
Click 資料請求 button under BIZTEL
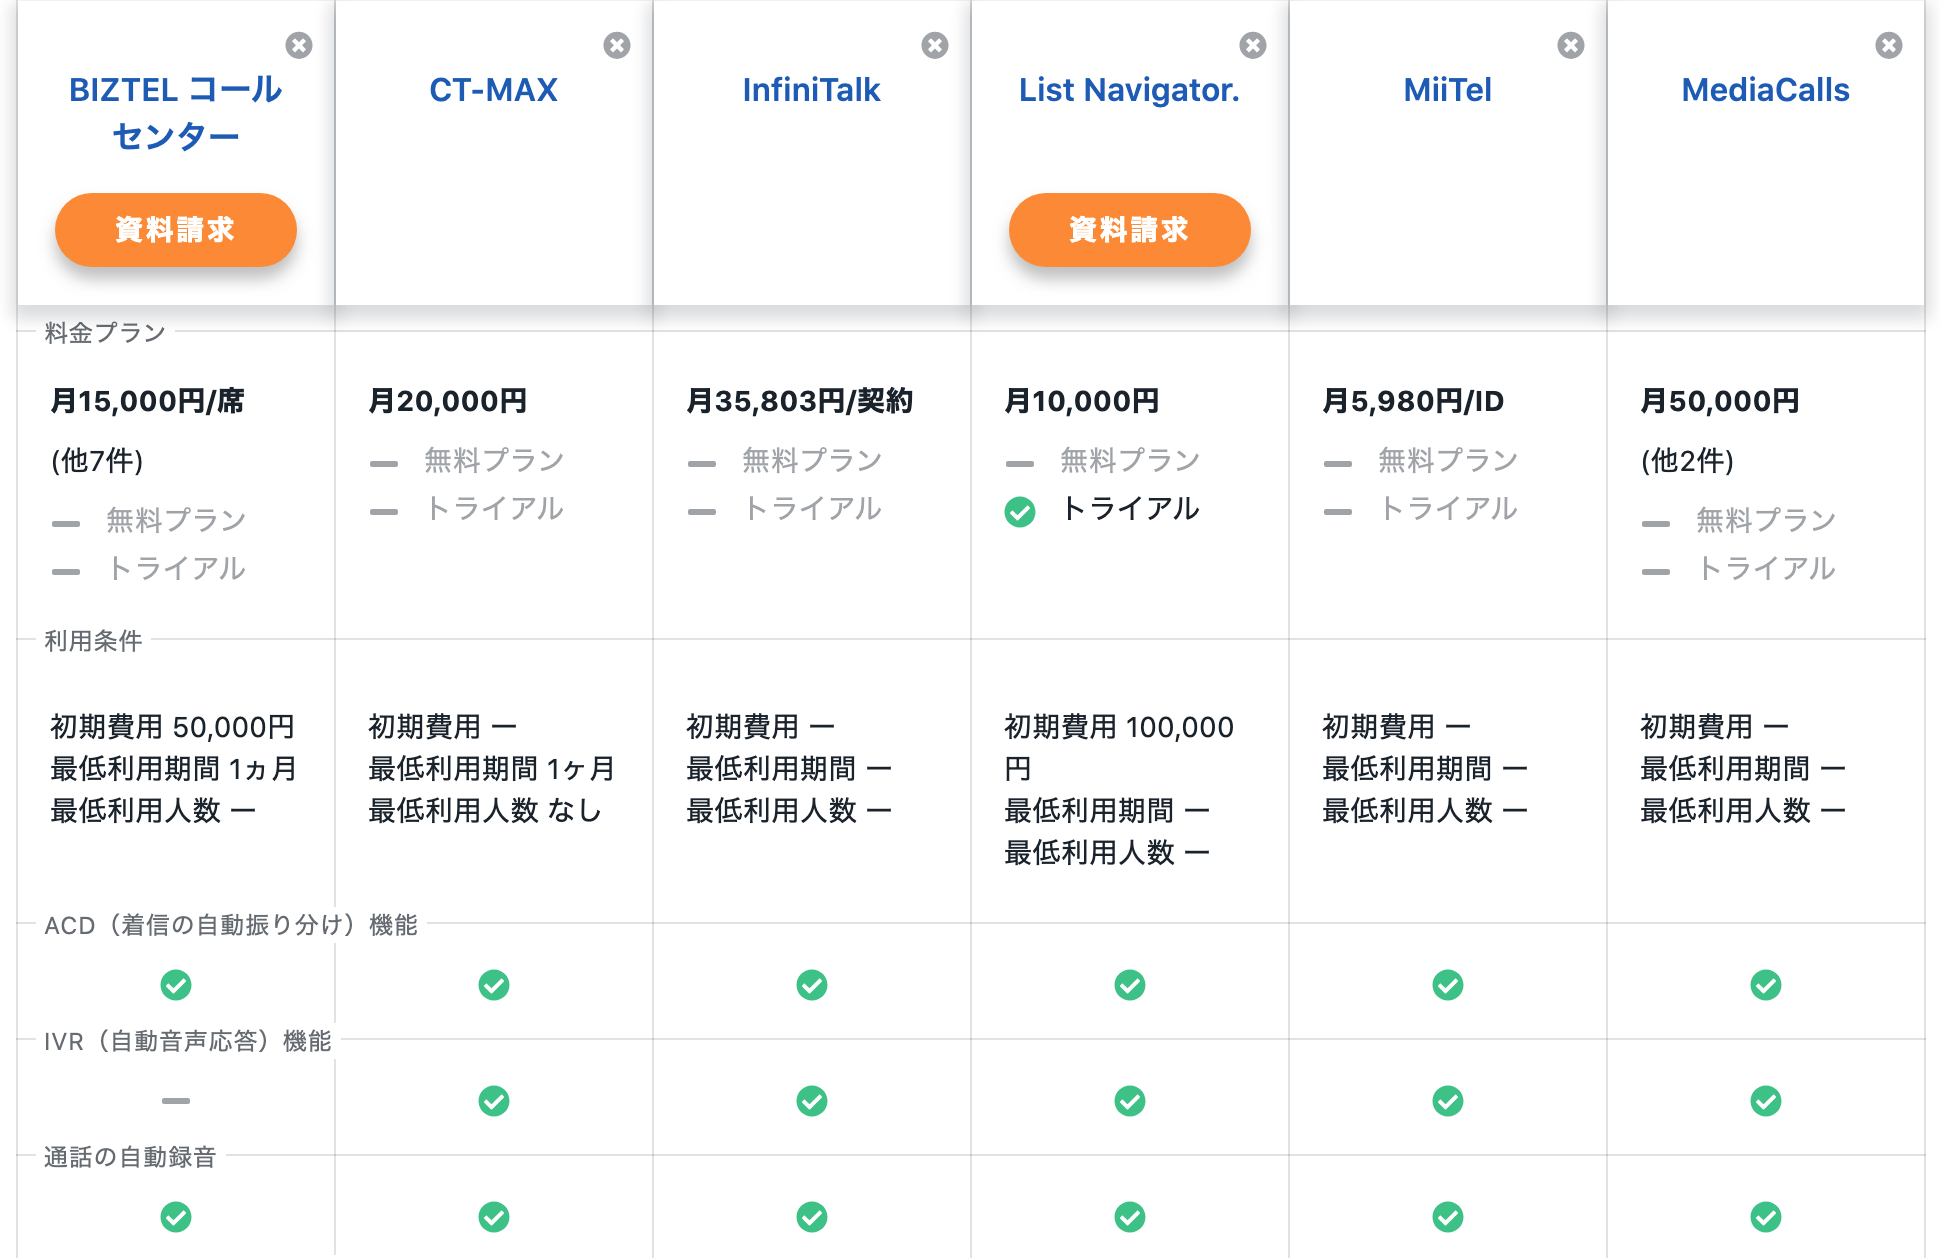tap(176, 230)
